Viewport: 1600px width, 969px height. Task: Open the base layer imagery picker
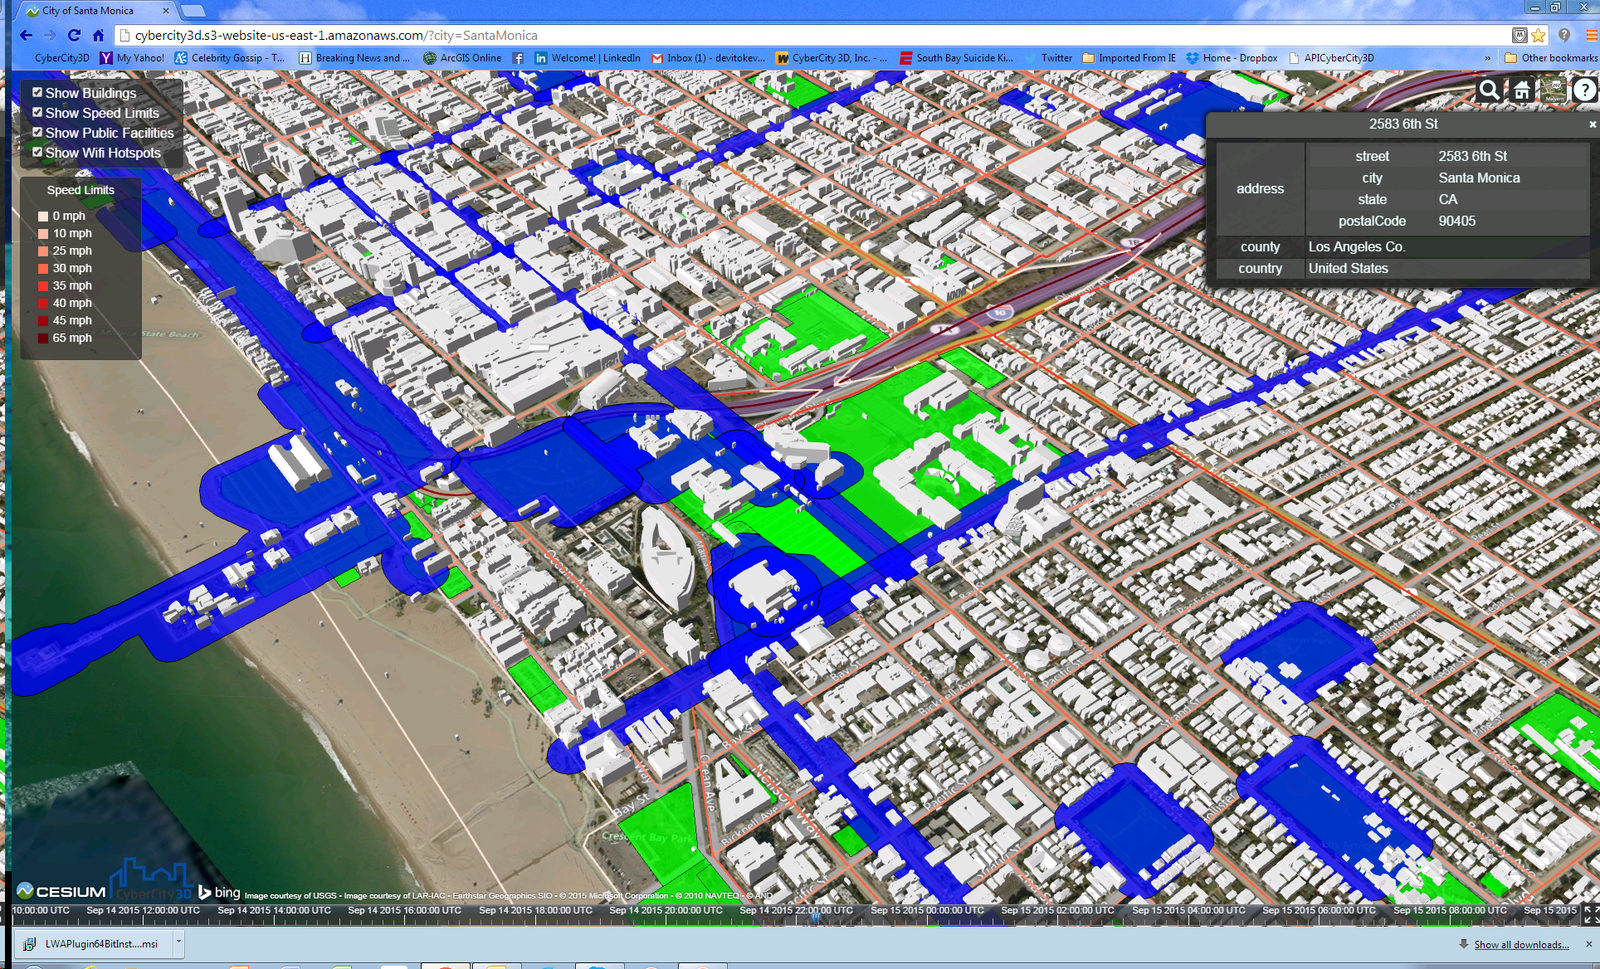1553,90
